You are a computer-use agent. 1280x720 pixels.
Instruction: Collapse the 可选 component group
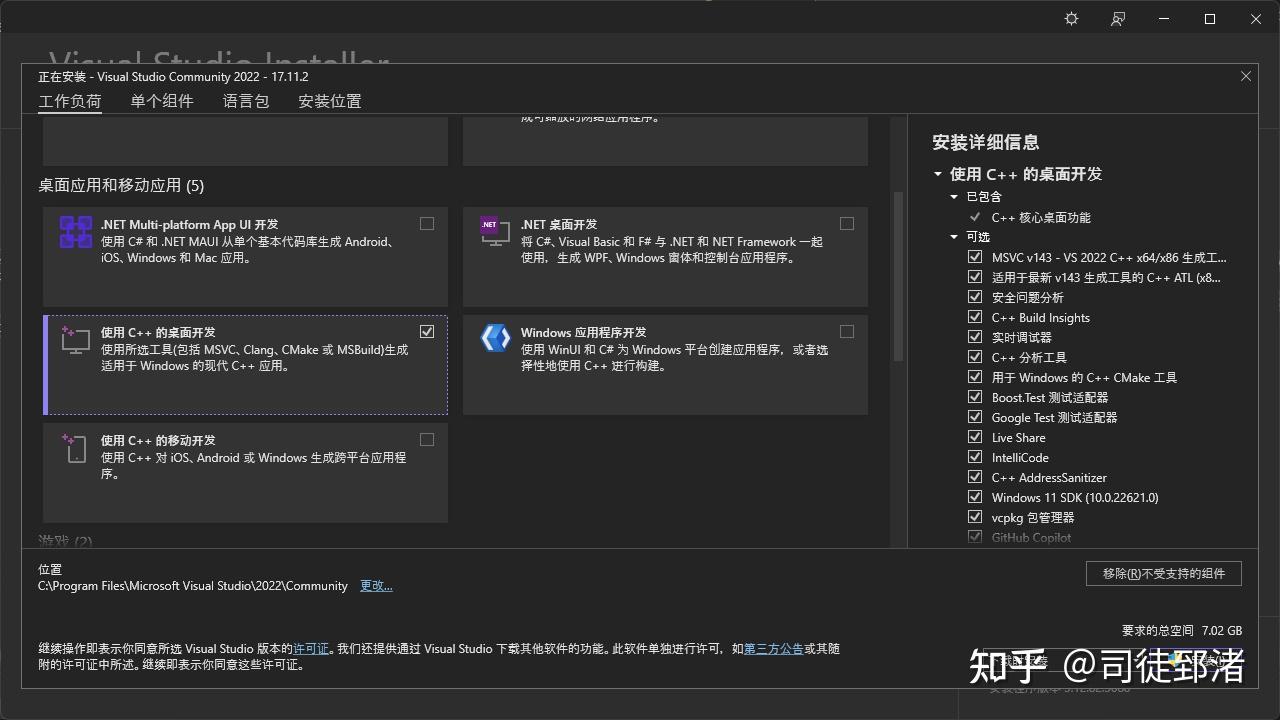953,236
